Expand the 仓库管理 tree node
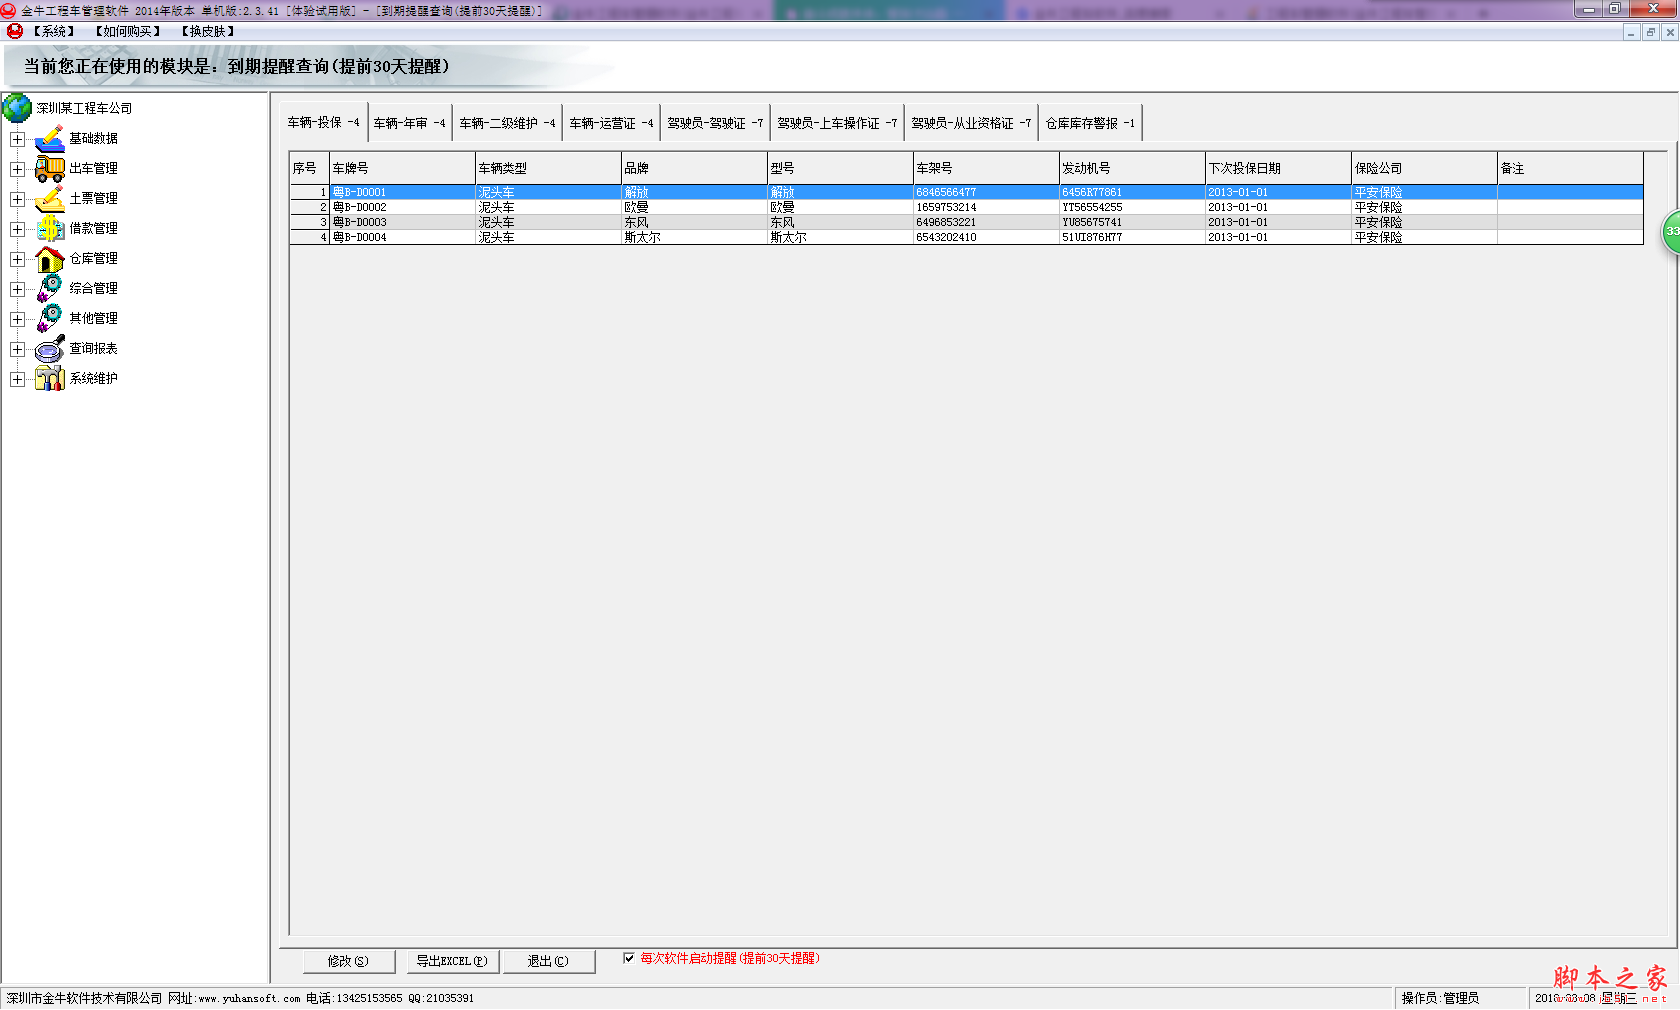The image size is (1680, 1010). point(17,259)
